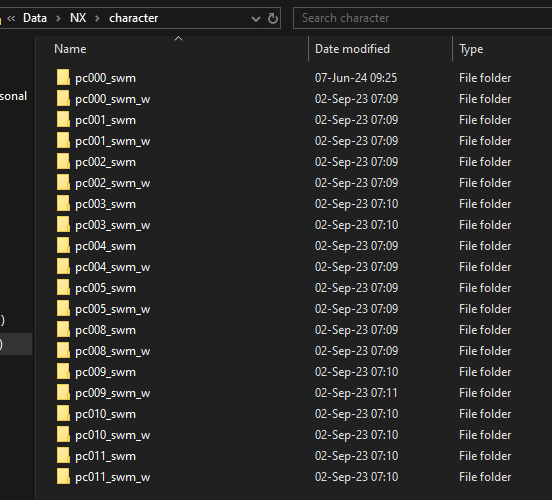Open the chevron menu after Data
Image resolution: width=552 pixels, height=500 pixels.
pos(58,18)
